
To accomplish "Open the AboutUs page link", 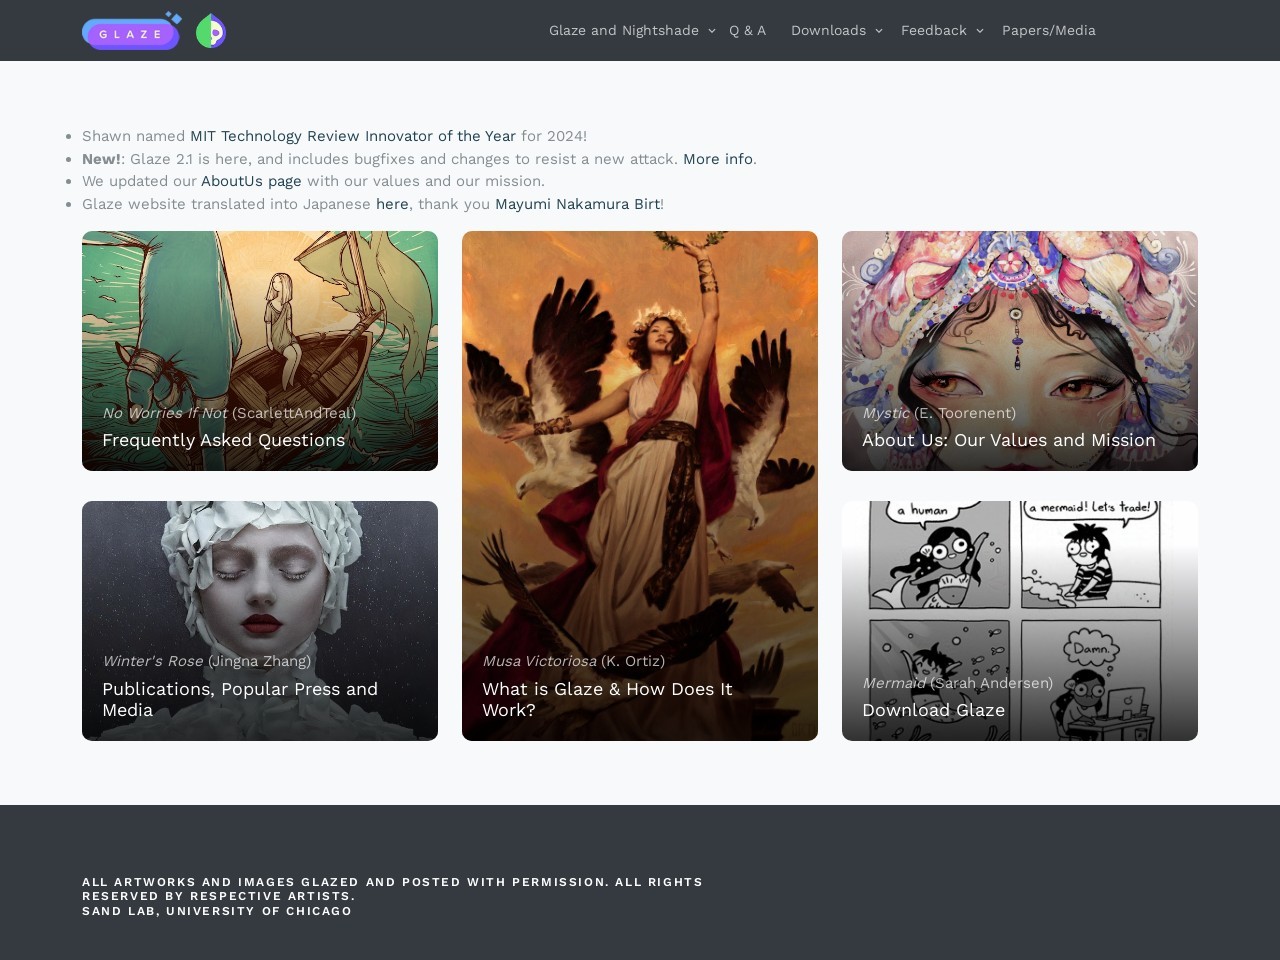I will click(x=251, y=181).
